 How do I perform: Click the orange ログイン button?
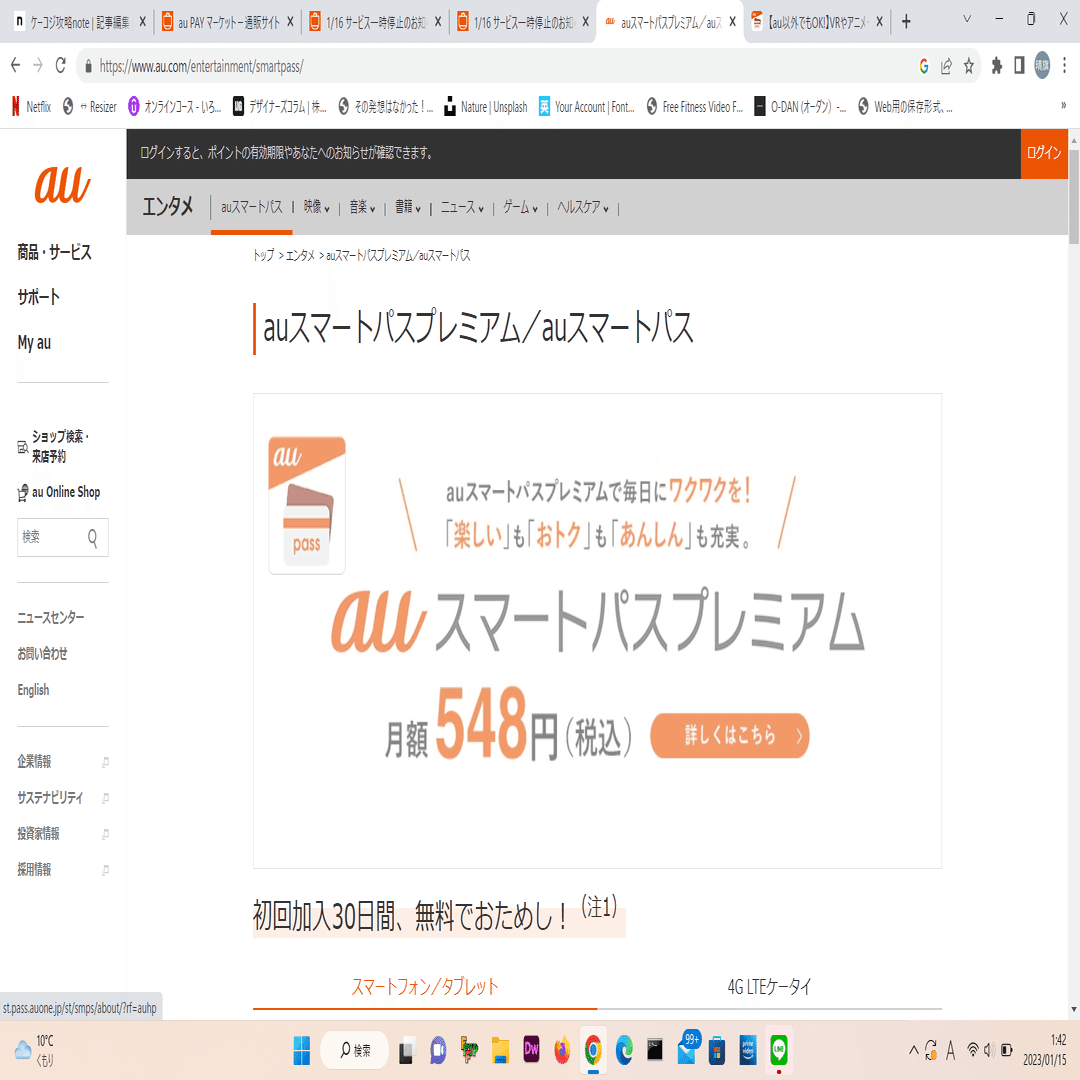(1044, 153)
